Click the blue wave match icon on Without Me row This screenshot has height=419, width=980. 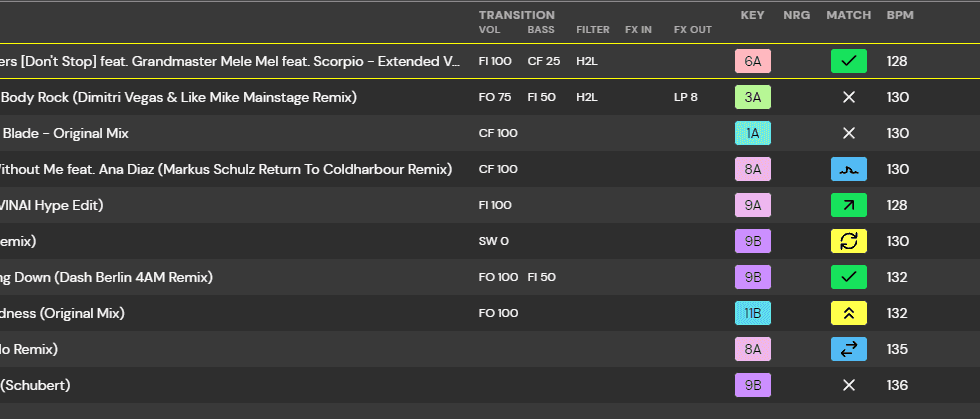tap(848, 169)
